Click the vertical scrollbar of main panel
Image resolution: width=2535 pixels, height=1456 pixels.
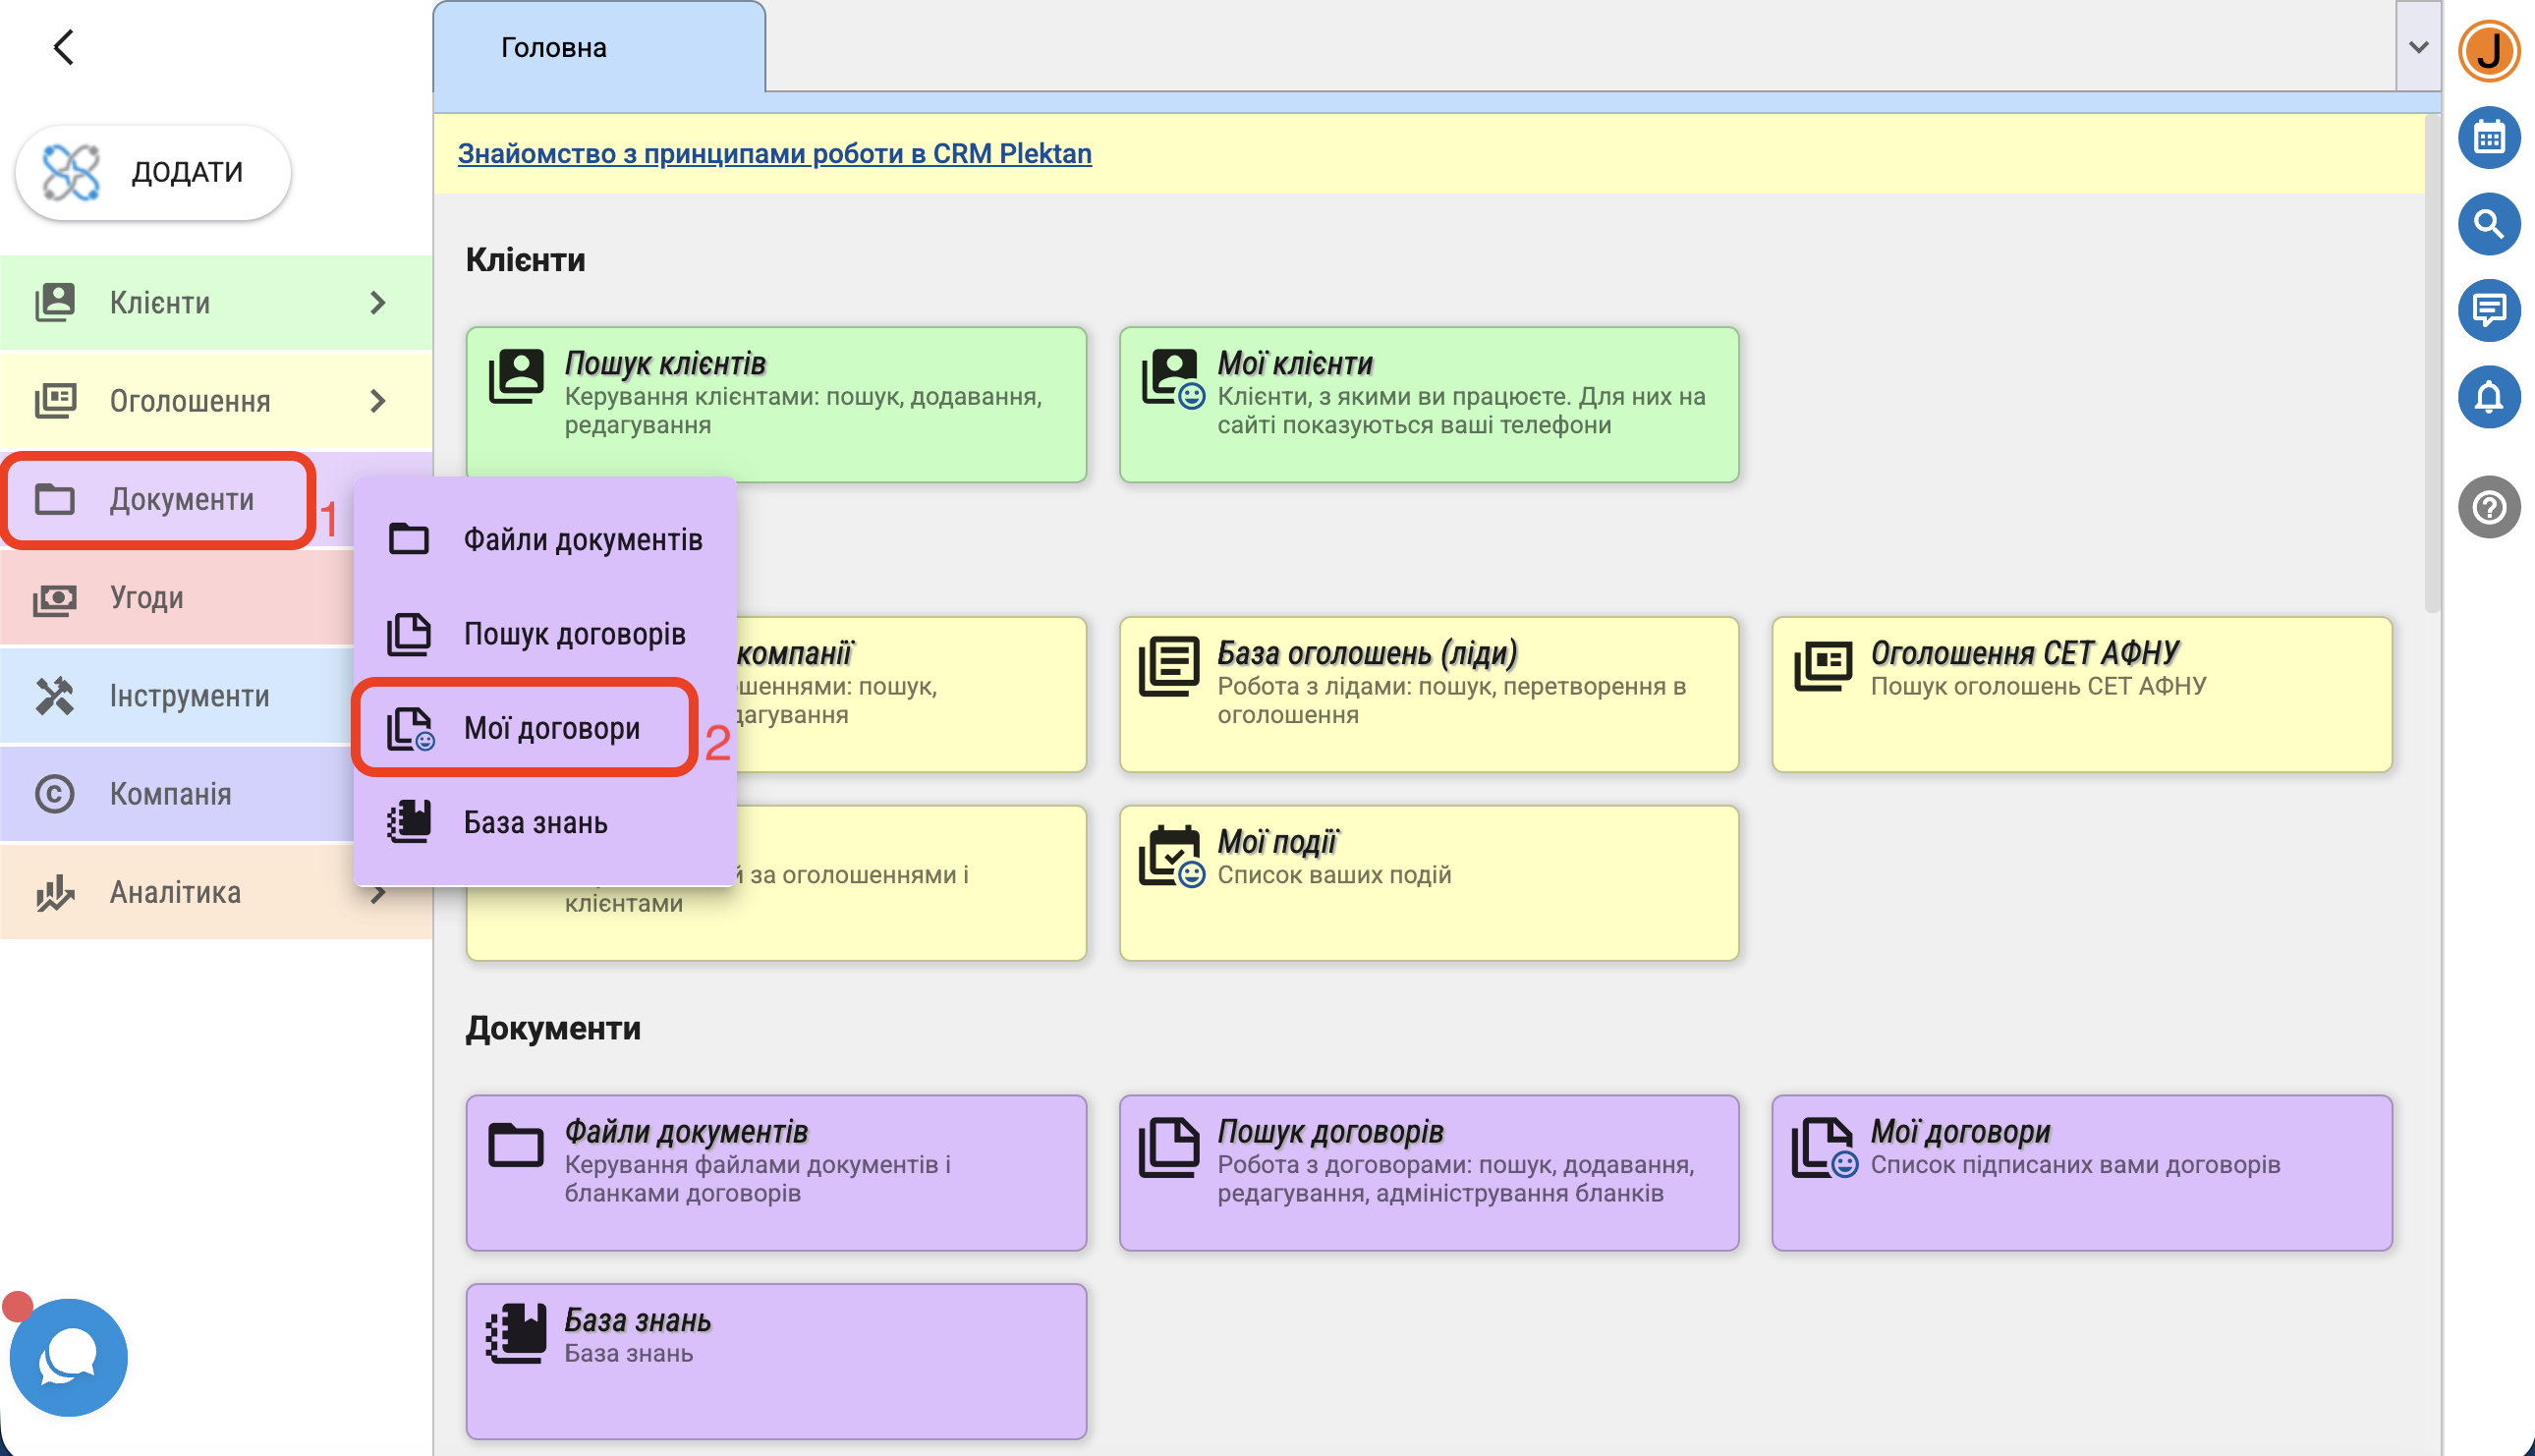pyautogui.click(x=2431, y=362)
